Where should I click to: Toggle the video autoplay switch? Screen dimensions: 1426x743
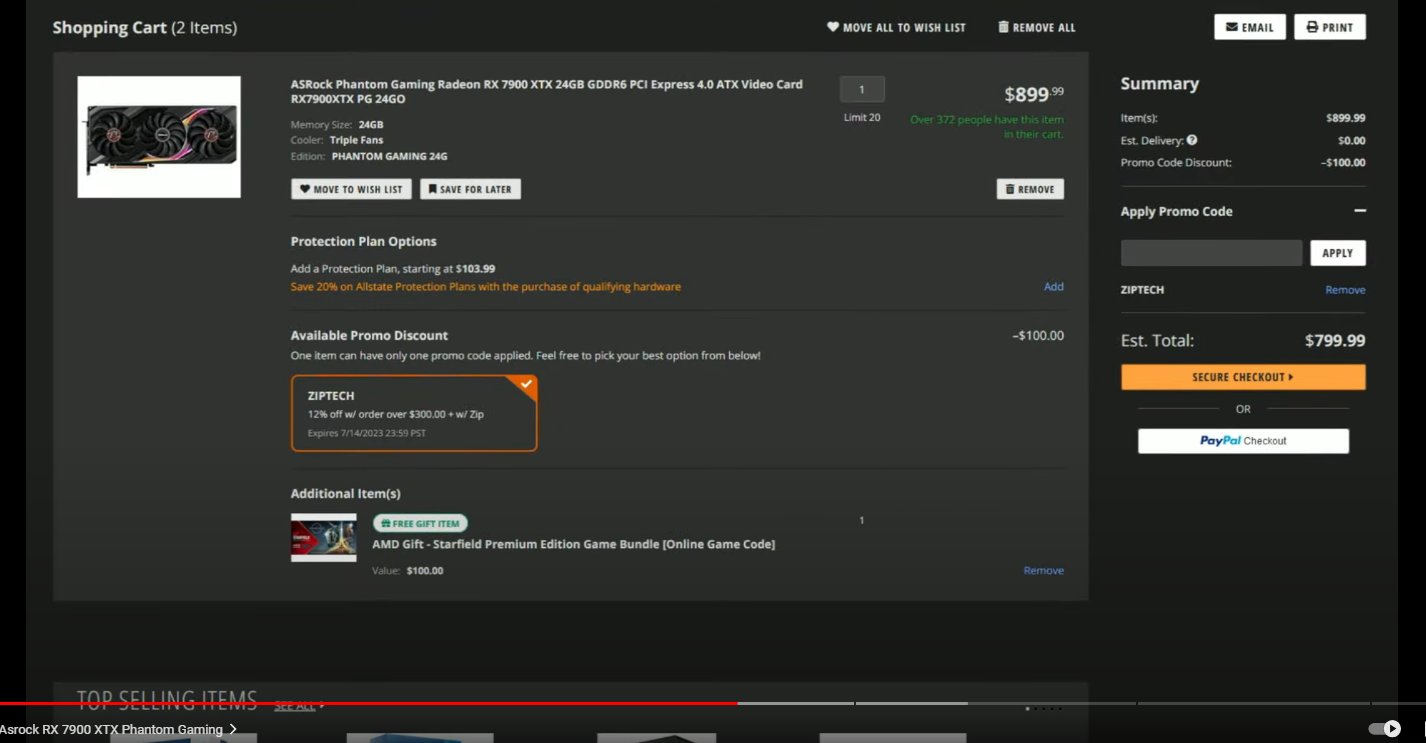click(1385, 729)
